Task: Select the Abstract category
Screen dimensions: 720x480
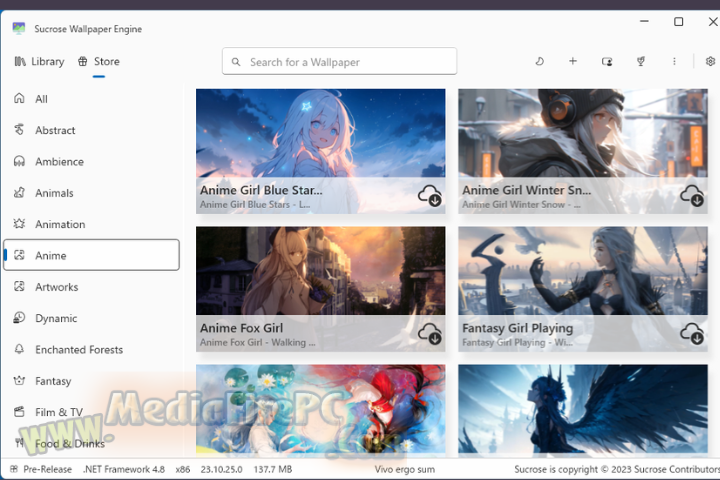Action: (91, 130)
